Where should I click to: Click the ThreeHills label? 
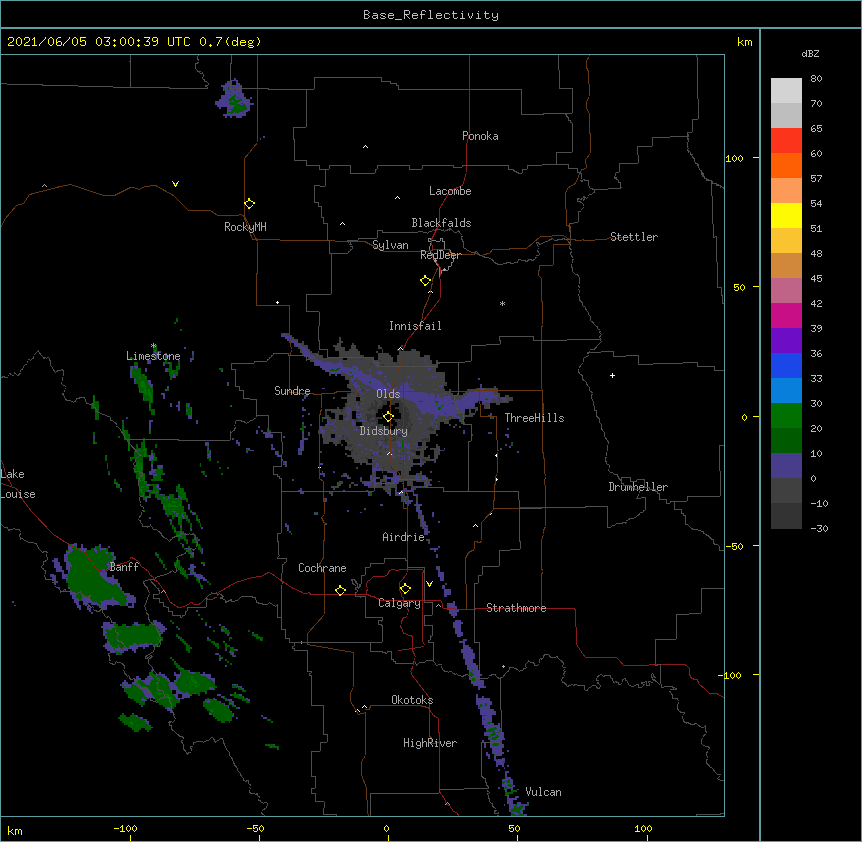tap(534, 418)
